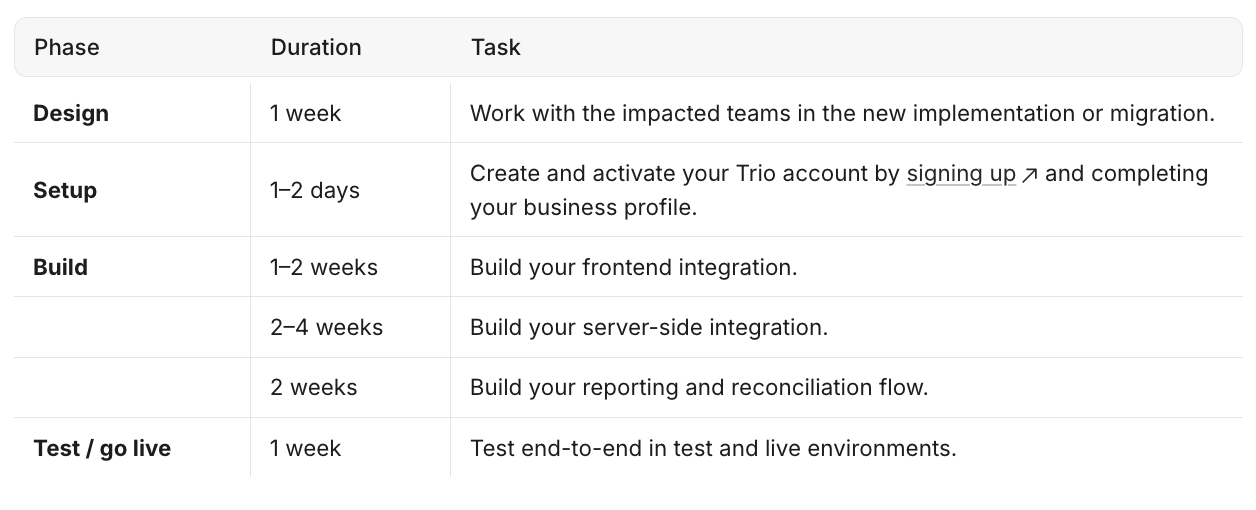
Task: Open the signing up link
Action: tap(961, 174)
